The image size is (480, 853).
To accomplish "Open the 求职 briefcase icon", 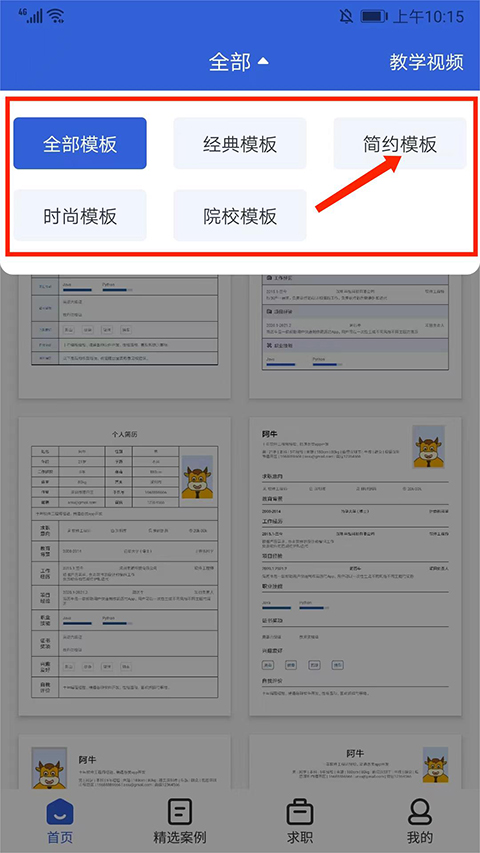I will tap(300, 812).
